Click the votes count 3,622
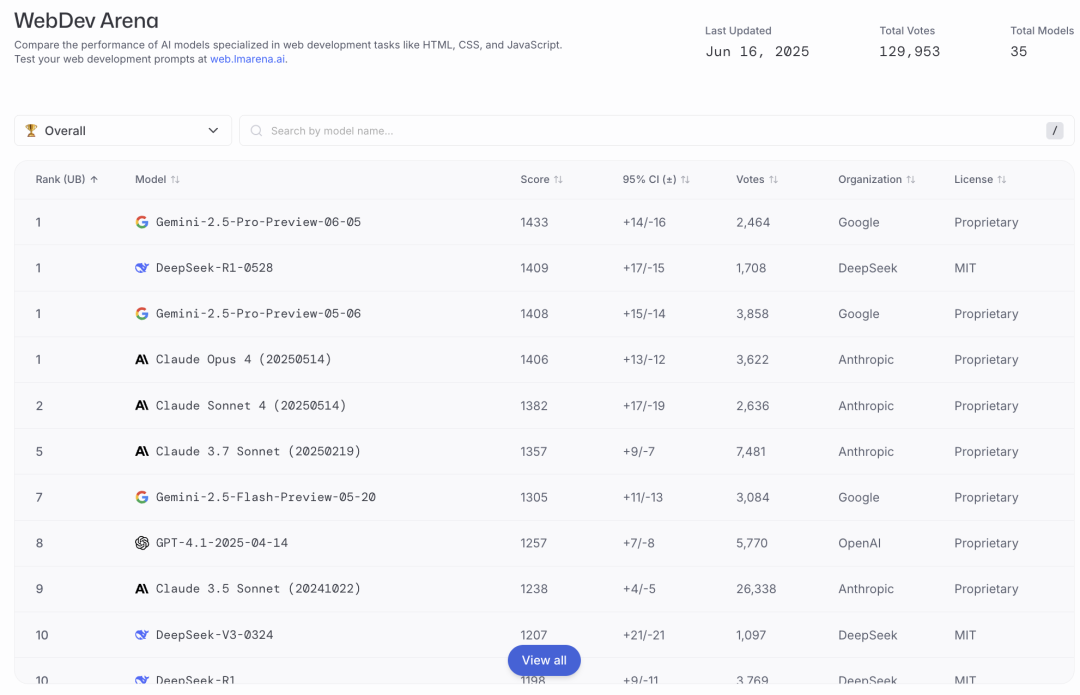The image size is (1080, 695). tap(752, 360)
